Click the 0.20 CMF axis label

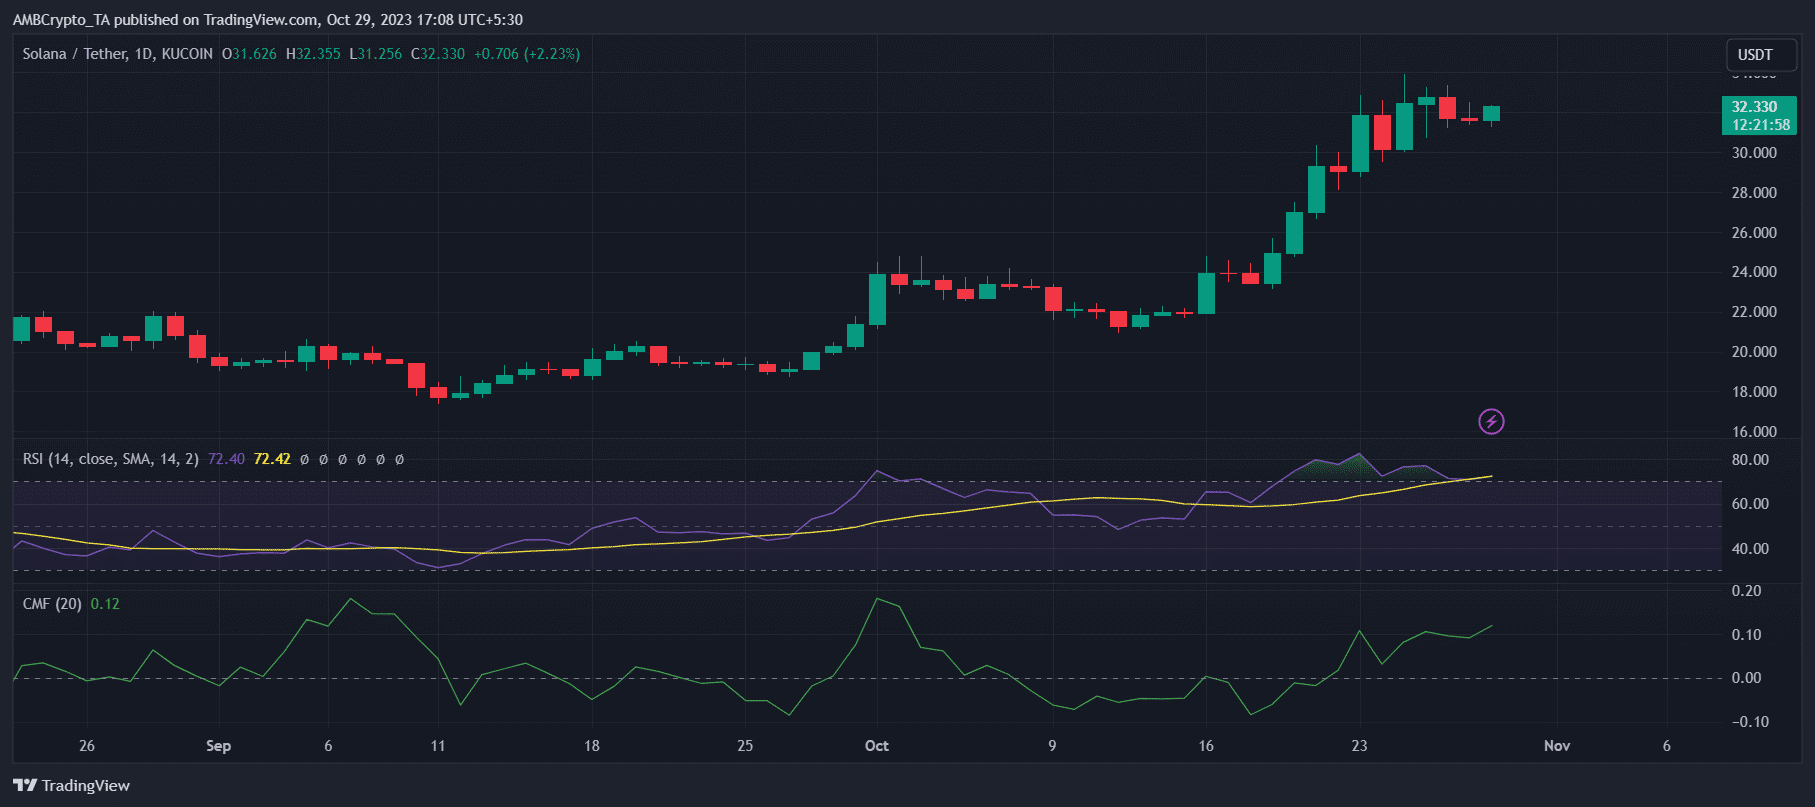click(1747, 591)
